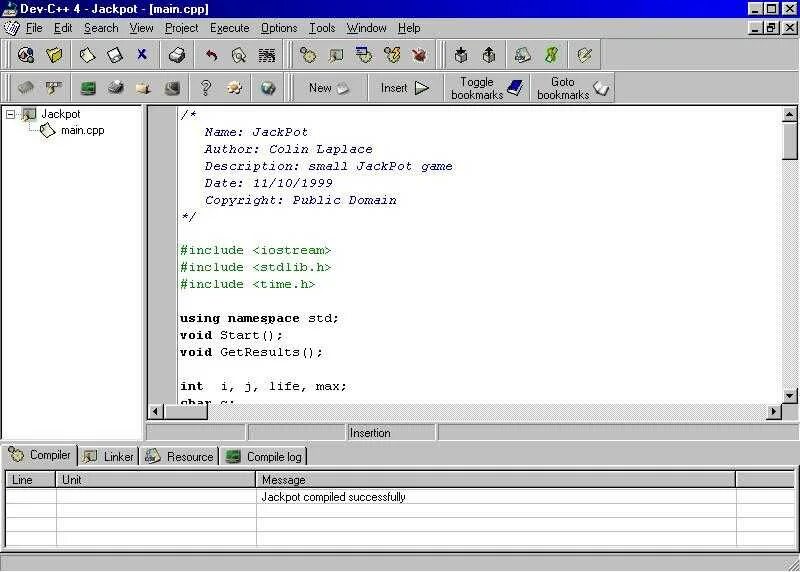Click the gray chip icon in second toolbar
The image size is (800, 572).
pyautogui.click(x=26, y=88)
